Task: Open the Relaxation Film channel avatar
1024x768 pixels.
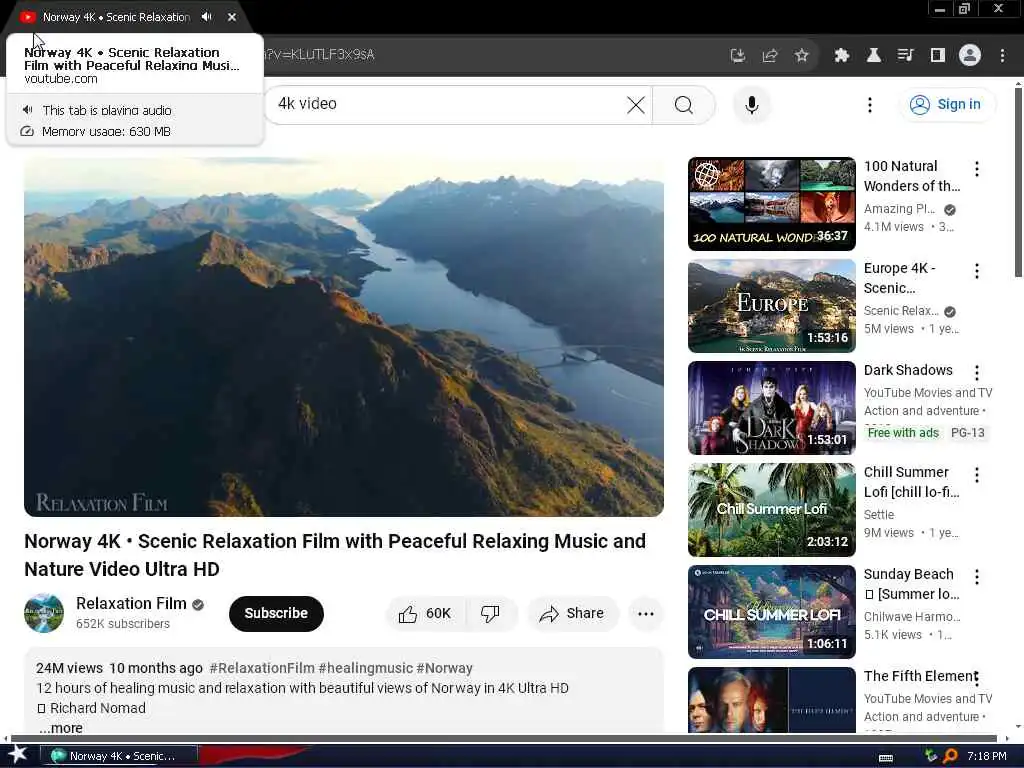Action: coord(44,613)
